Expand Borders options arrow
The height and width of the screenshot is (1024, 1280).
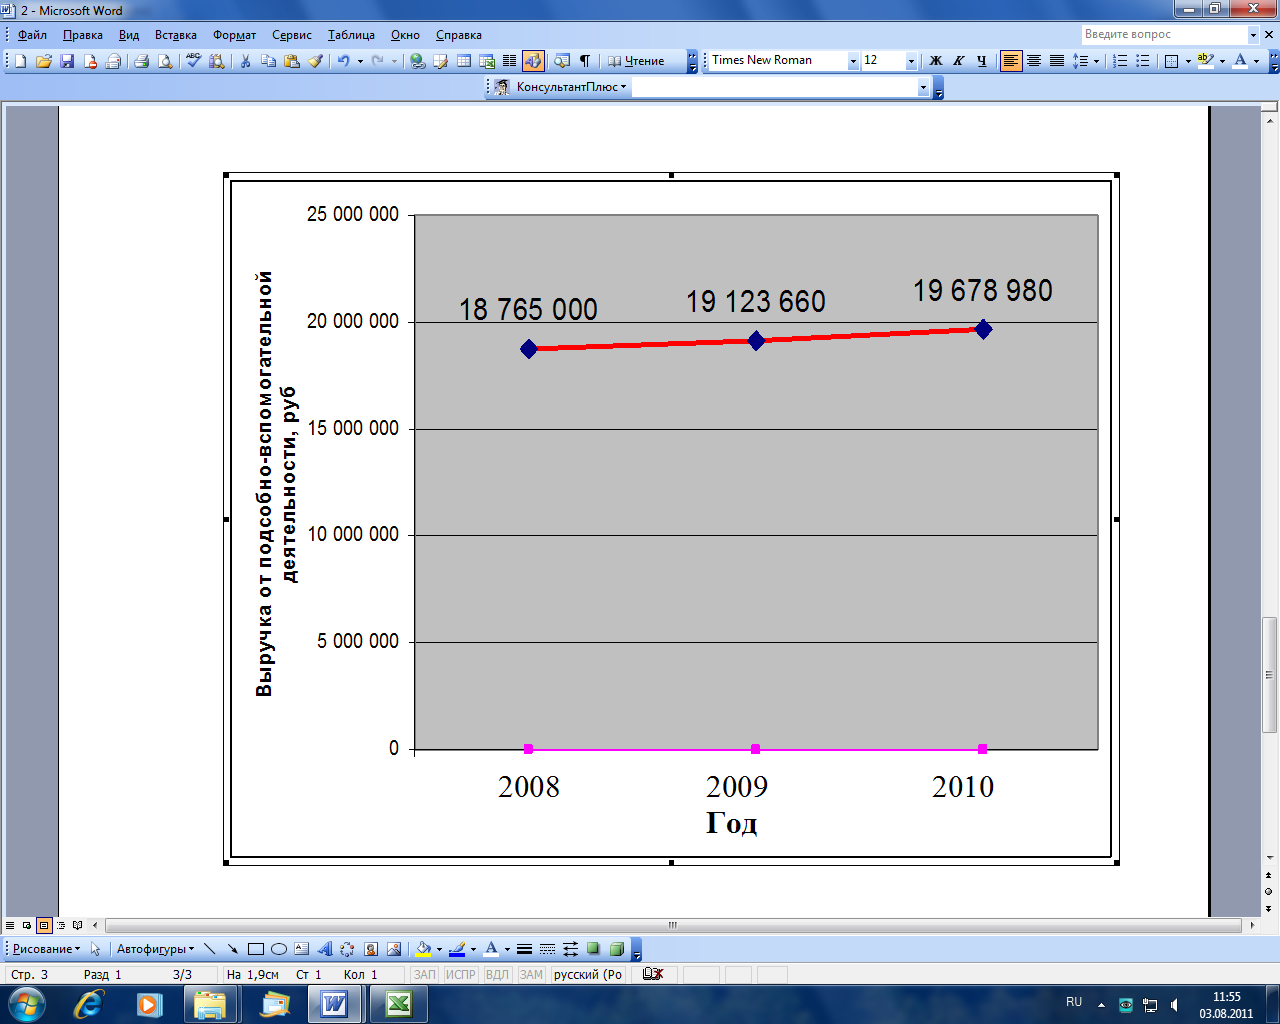(x=1187, y=61)
